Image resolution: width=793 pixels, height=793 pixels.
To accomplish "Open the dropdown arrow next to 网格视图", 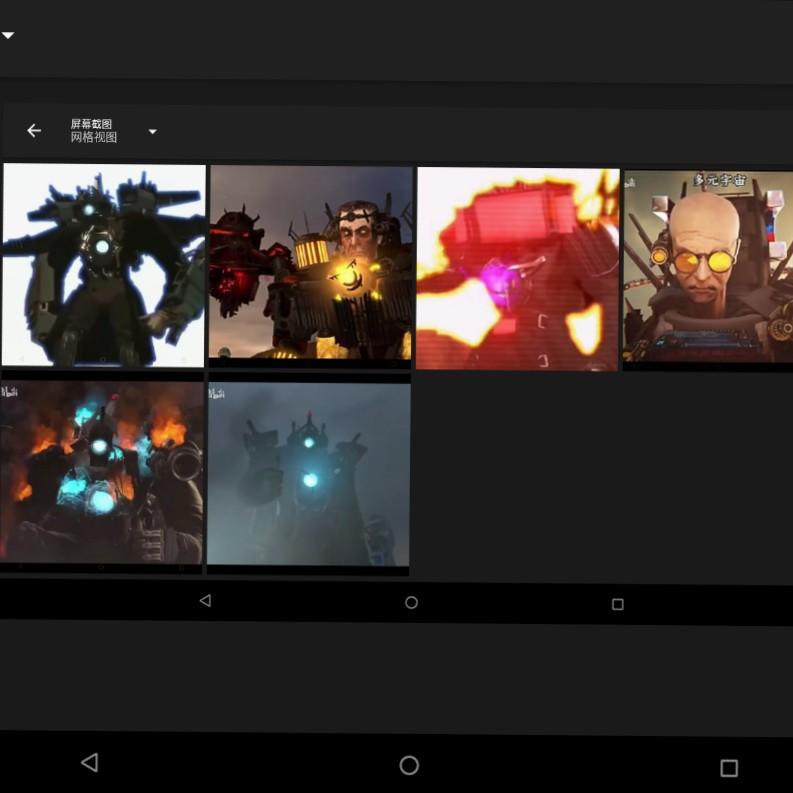I will pyautogui.click(x=152, y=131).
